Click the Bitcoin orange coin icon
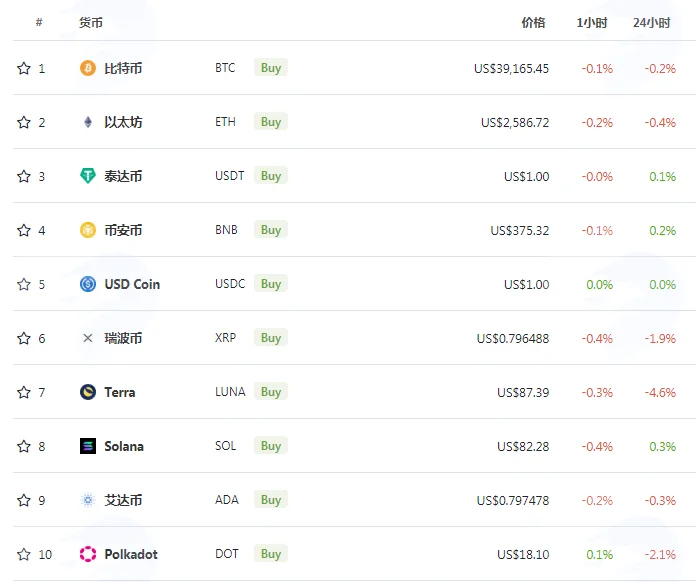Screen dimensions: 696x582 (x=87, y=68)
